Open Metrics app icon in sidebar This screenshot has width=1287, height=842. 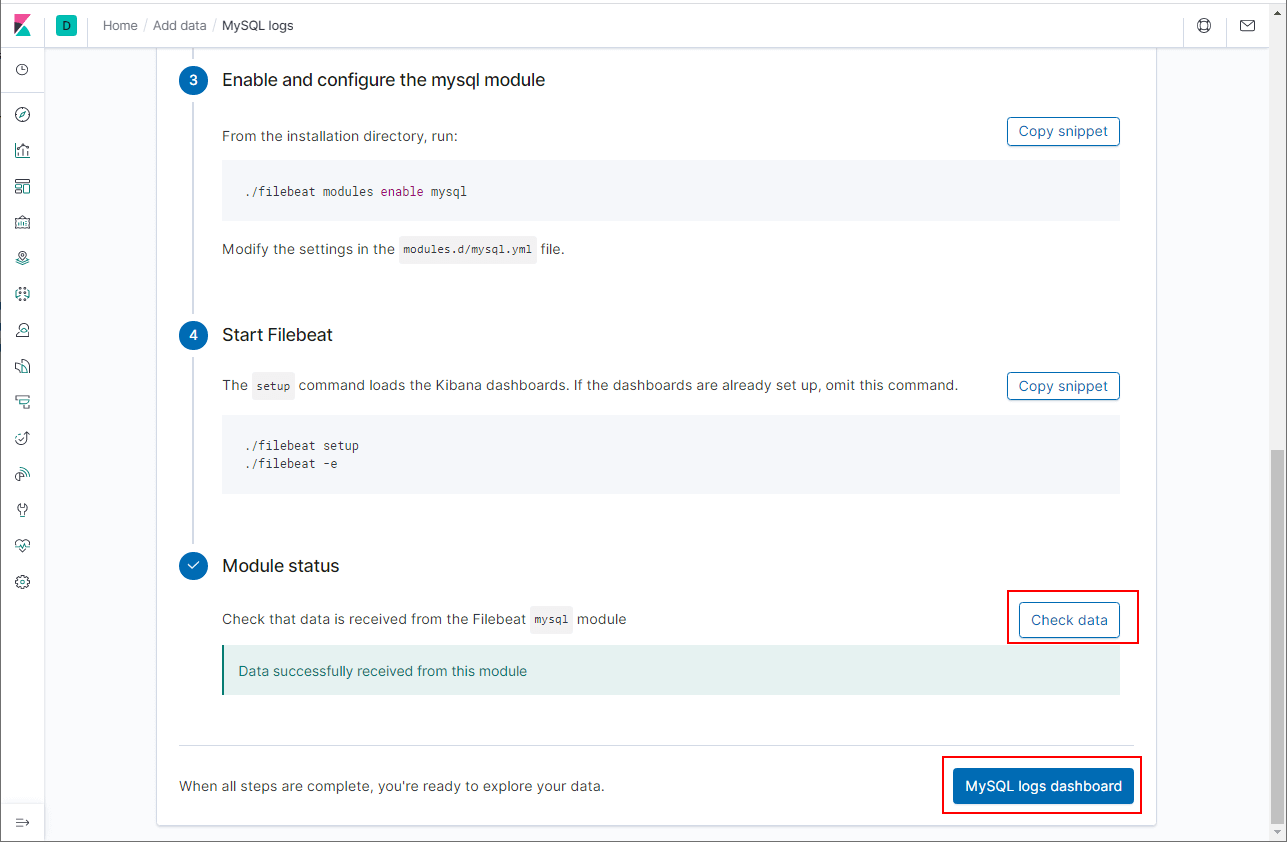click(x=23, y=330)
